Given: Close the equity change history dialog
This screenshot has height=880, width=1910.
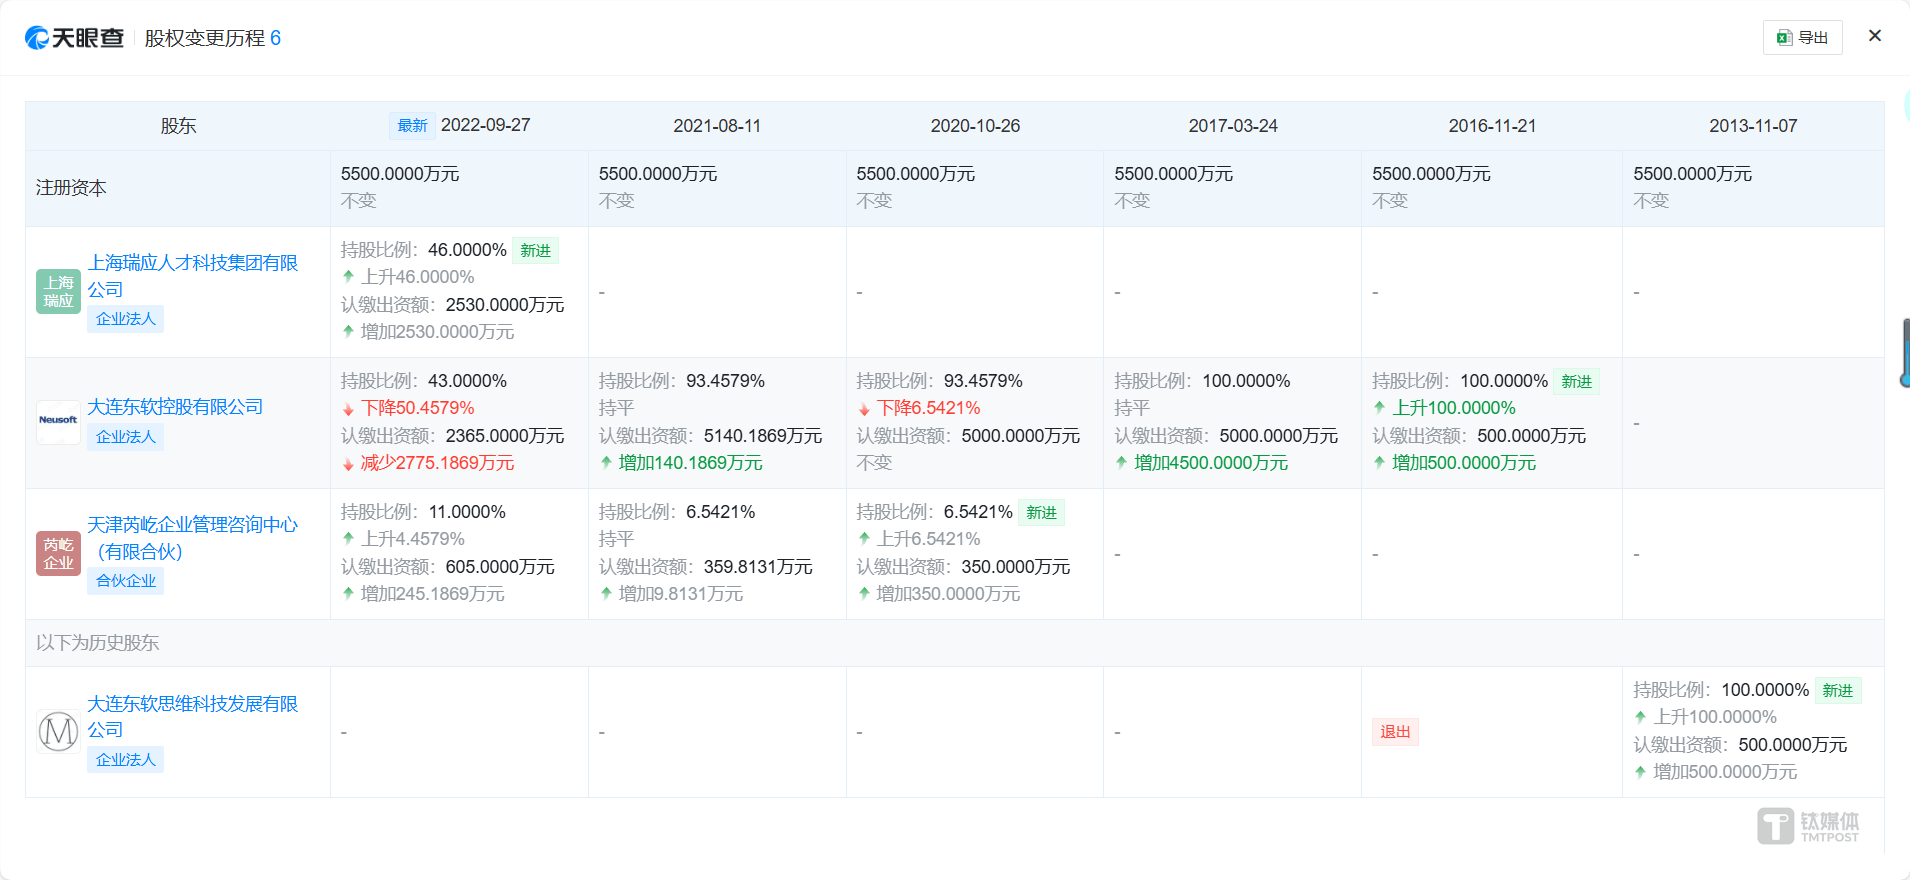Looking at the screenshot, I should click(x=1875, y=36).
